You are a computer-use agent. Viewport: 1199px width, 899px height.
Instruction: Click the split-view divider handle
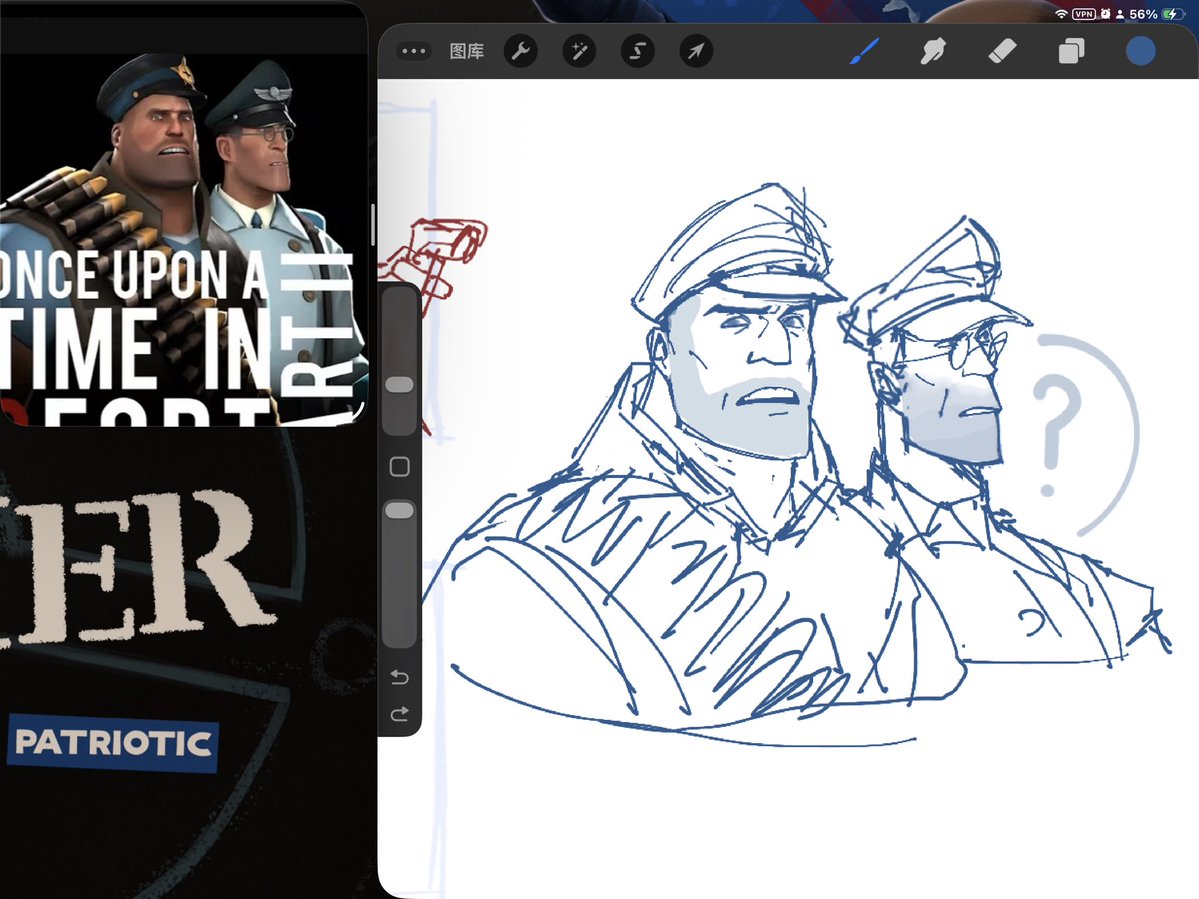[372, 225]
